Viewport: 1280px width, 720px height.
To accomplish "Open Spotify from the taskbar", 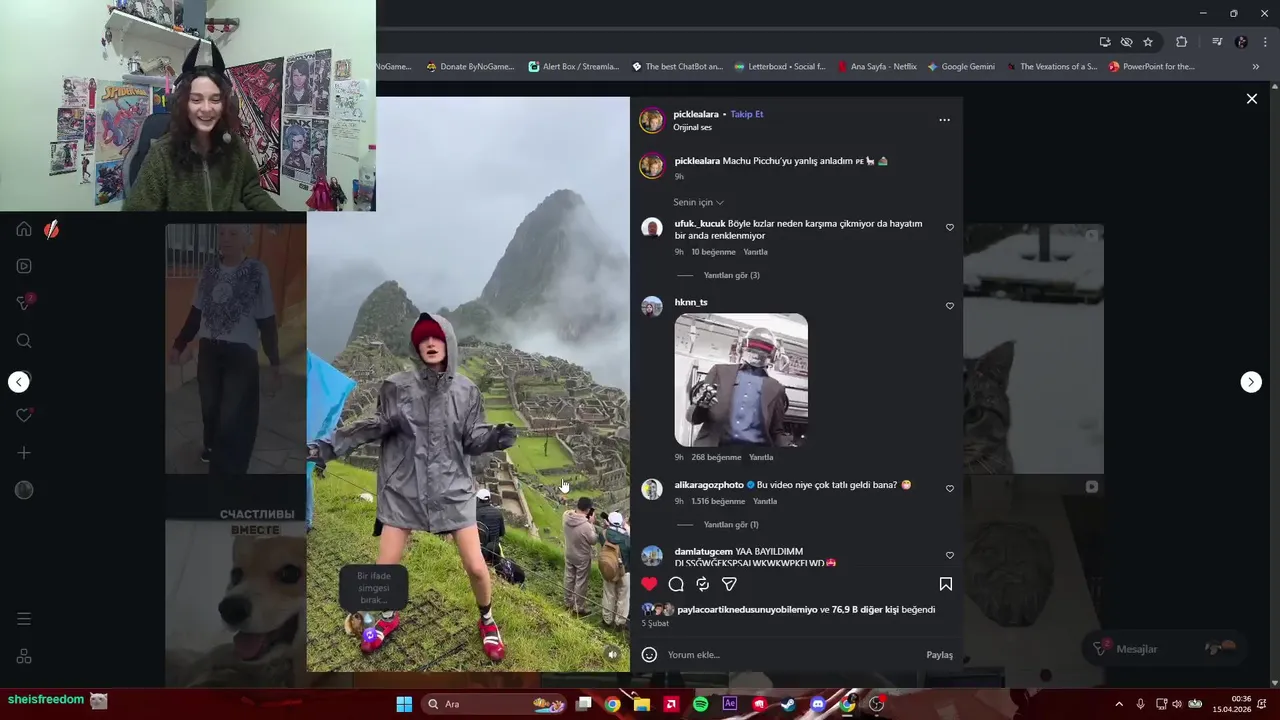I will point(701,704).
